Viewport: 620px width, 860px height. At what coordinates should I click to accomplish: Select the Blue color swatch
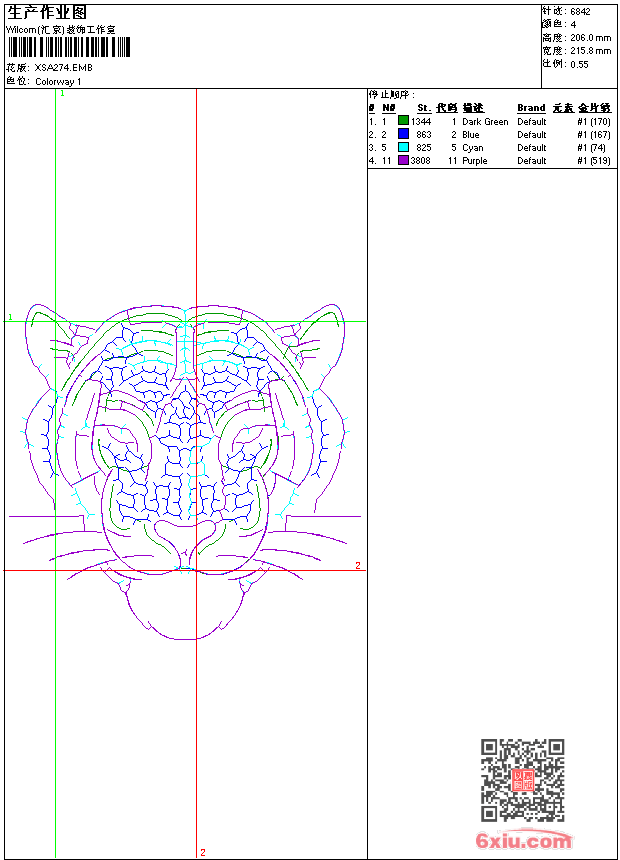point(403,134)
